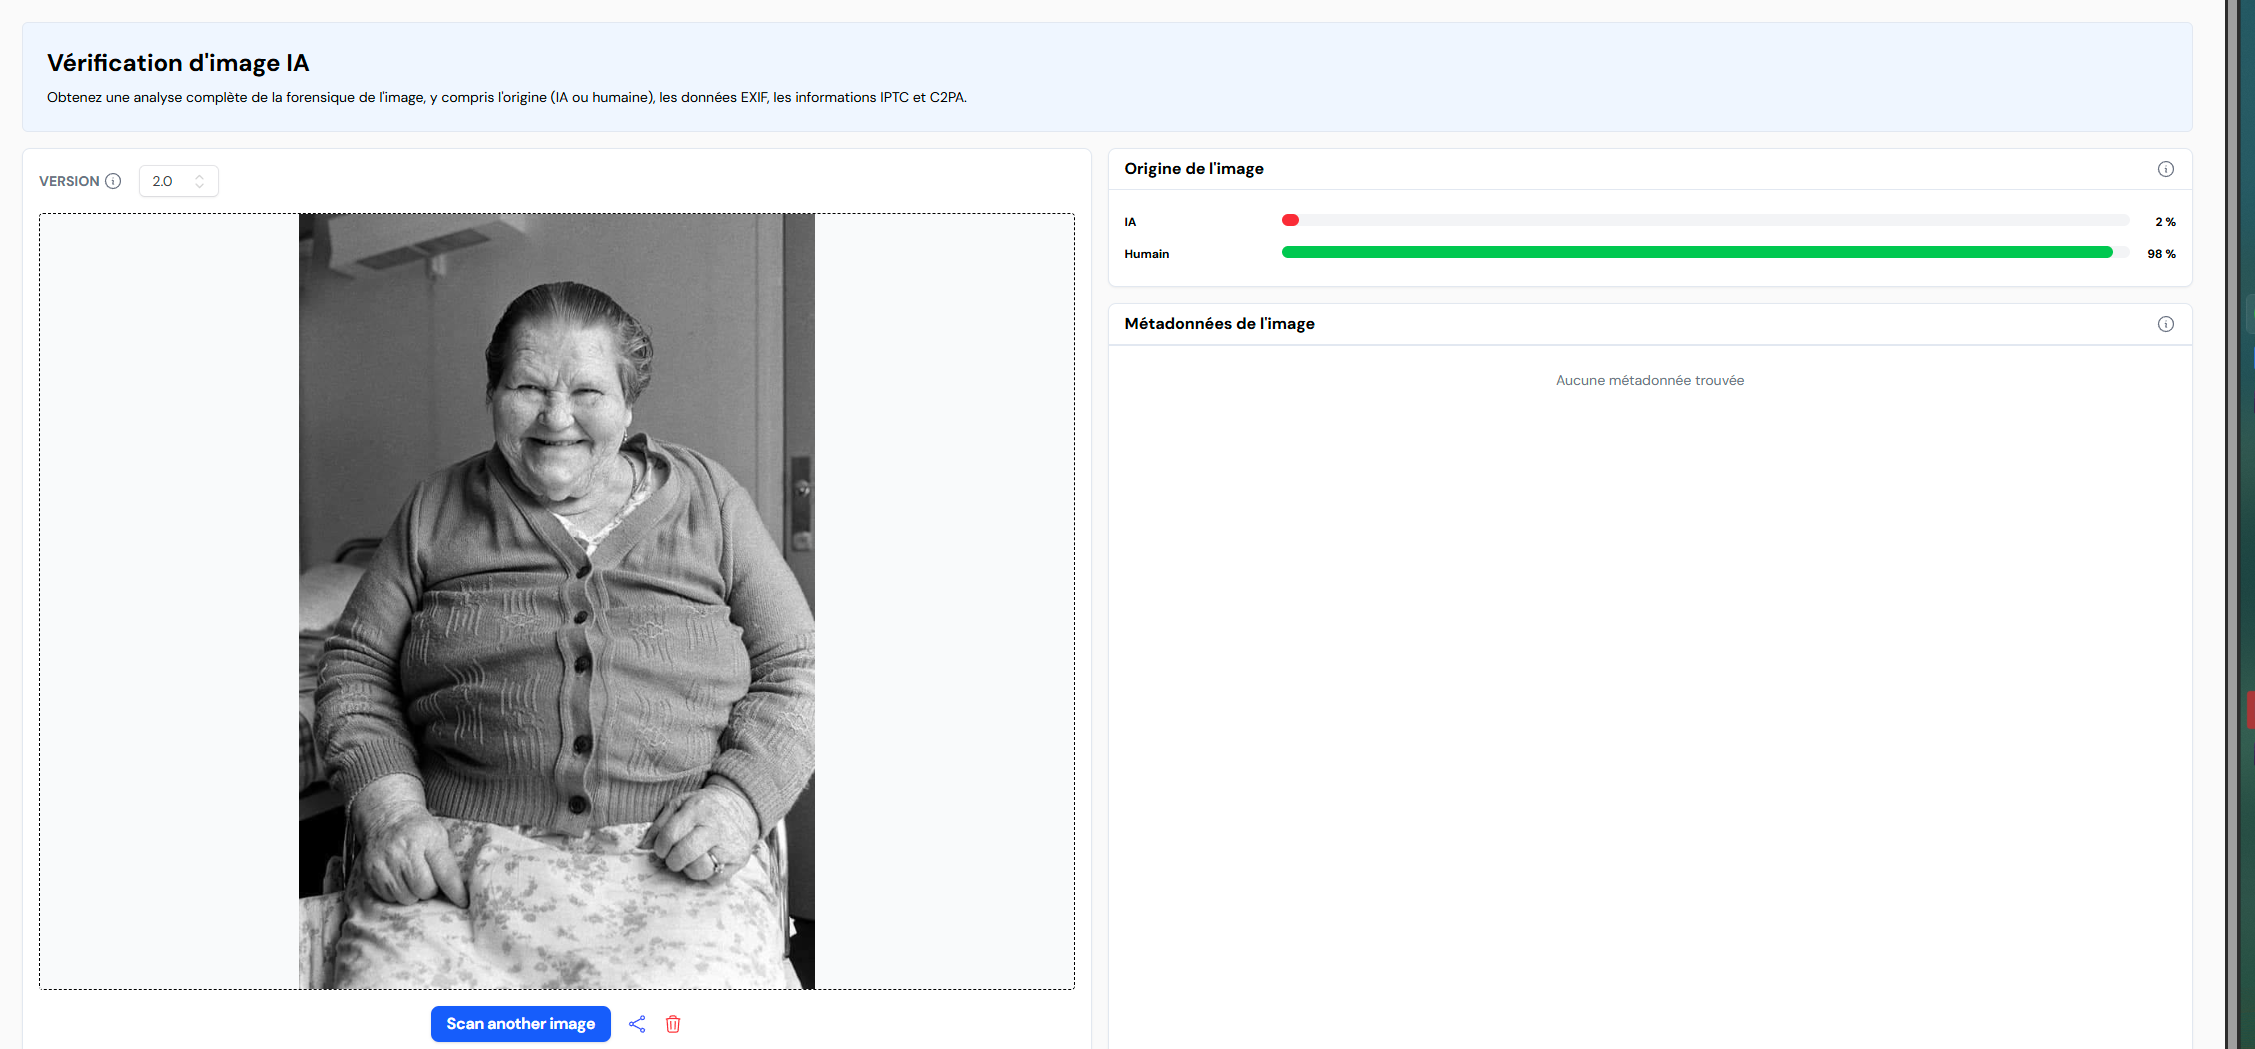Share the scan result via share icon
2255x1049 pixels.
pyautogui.click(x=637, y=1024)
